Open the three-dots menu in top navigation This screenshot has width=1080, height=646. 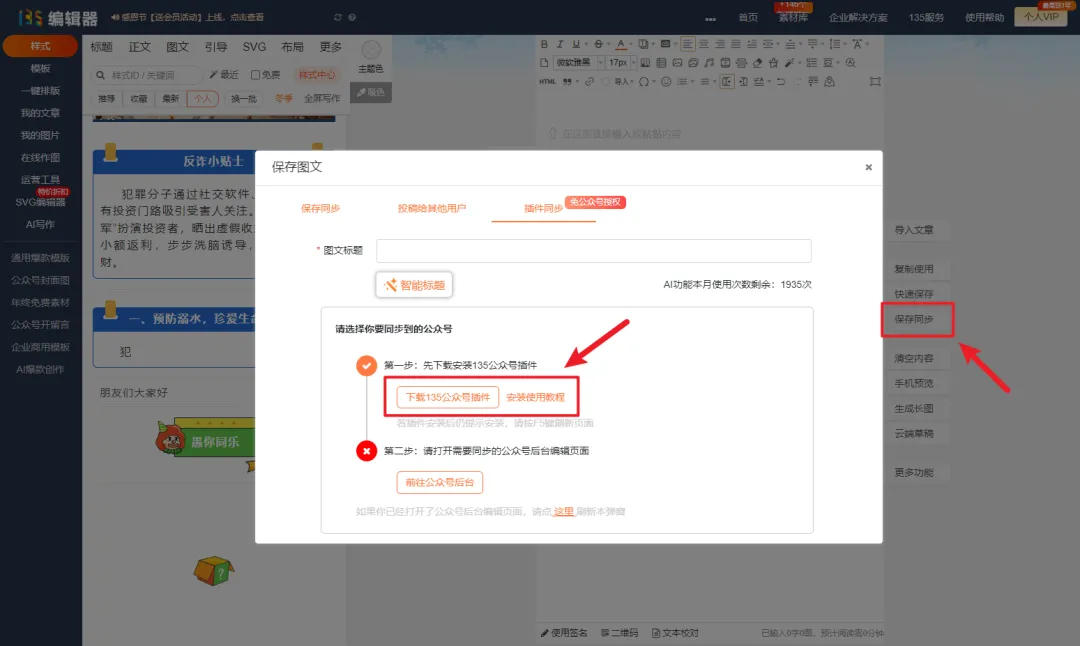(710, 19)
